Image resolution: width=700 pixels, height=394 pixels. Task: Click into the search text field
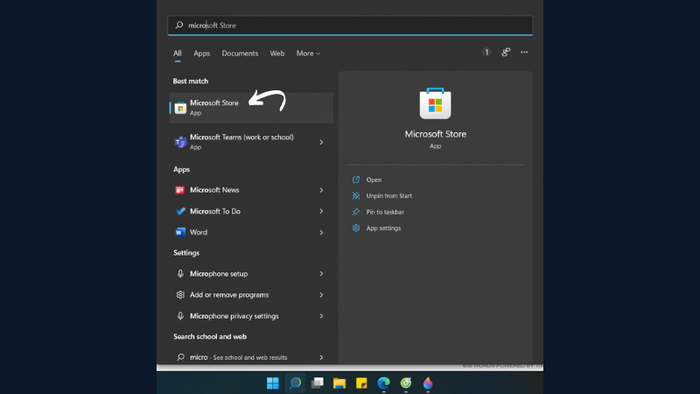(x=350, y=25)
